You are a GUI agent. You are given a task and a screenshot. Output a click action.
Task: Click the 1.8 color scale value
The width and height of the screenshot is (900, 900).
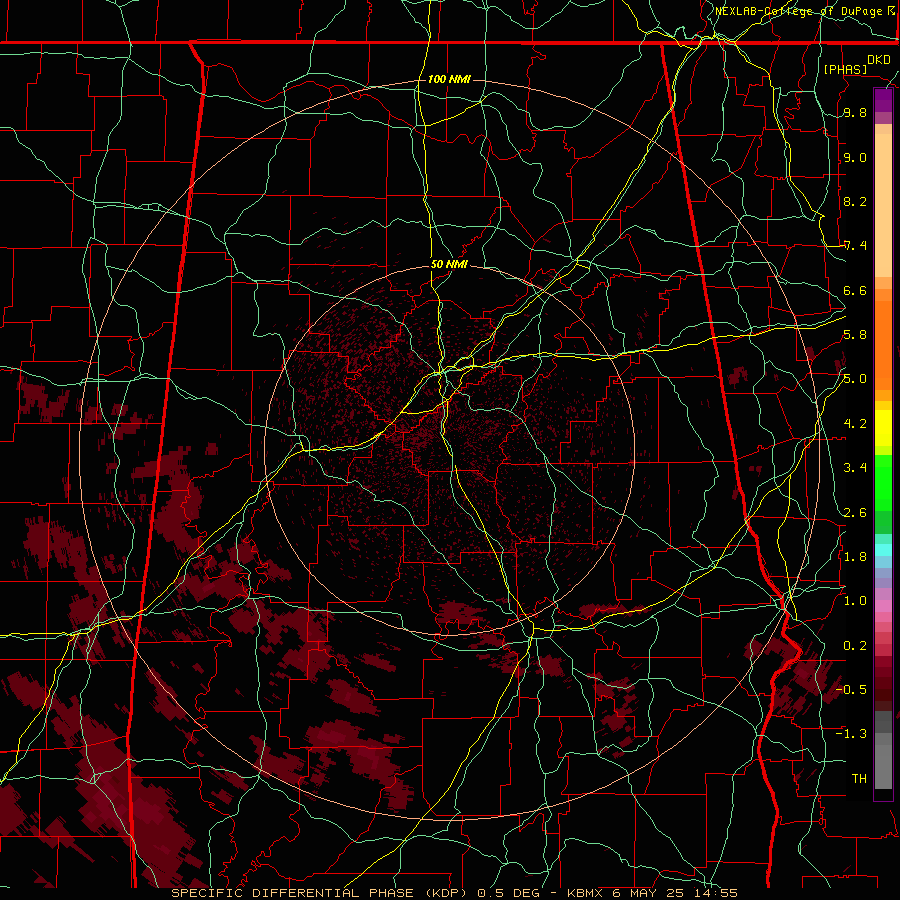[x=855, y=557]
